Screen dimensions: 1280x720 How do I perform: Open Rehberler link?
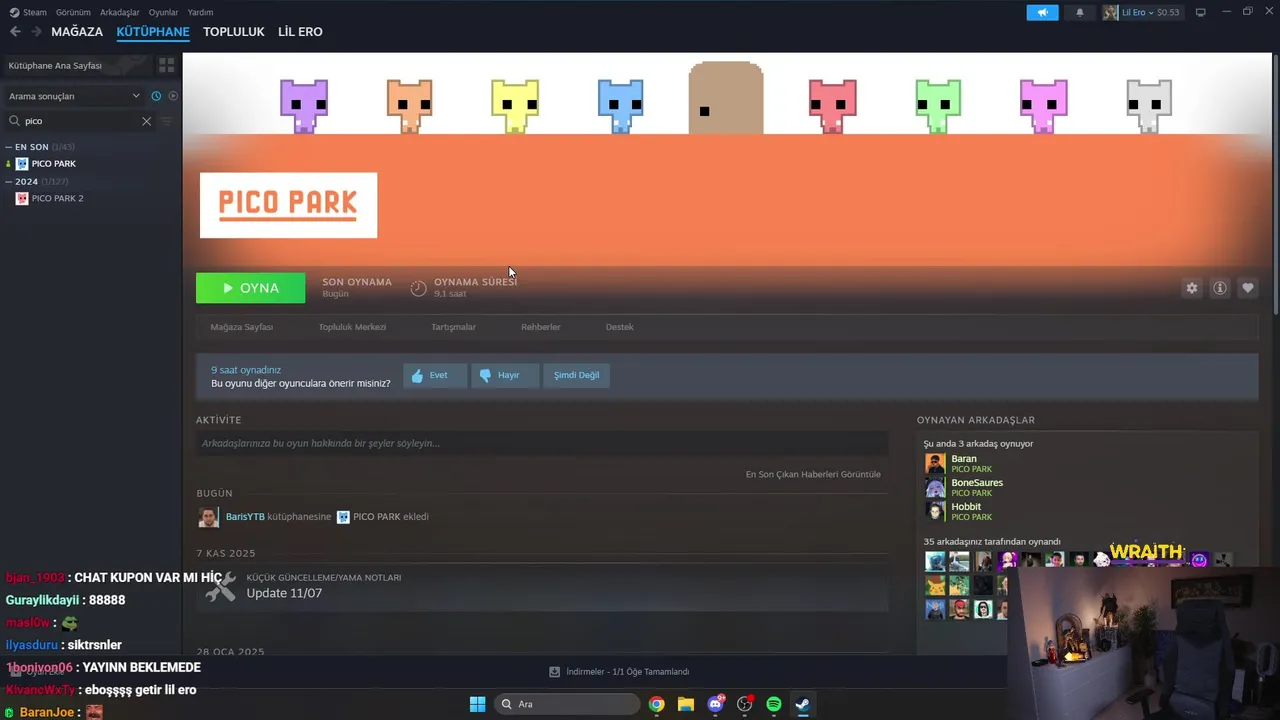coord(540,327)
